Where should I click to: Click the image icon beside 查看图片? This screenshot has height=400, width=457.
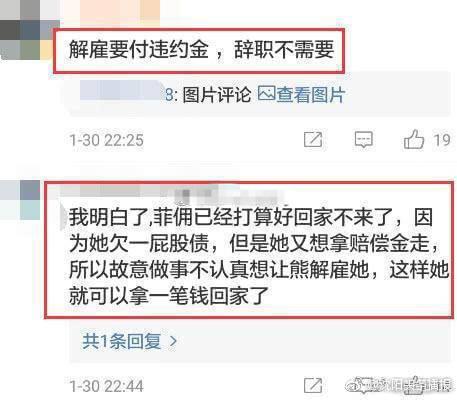pyautogui.click(x=267, y=94)
